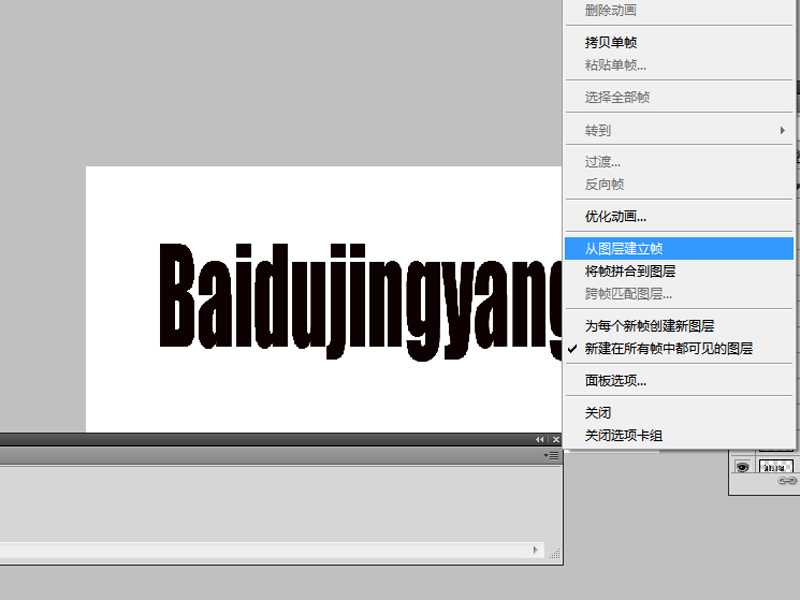Collapse the Animation panel with the double-chevron icon
The height and width of the screenshot is (600, 800).
tap(540, 438)
